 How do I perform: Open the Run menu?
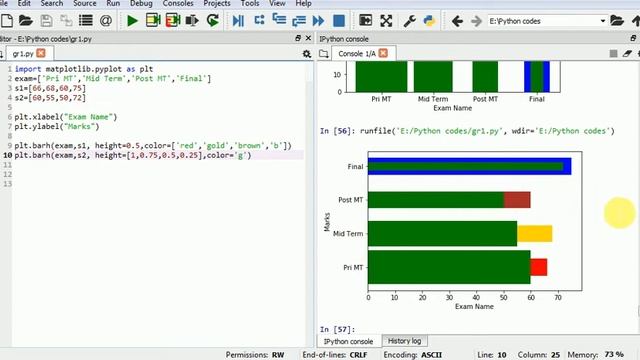pos(113,4)
